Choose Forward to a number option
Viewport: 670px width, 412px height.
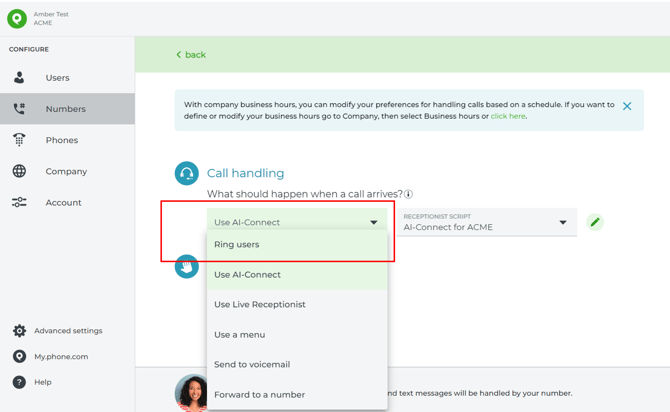(x=297, y=394)
